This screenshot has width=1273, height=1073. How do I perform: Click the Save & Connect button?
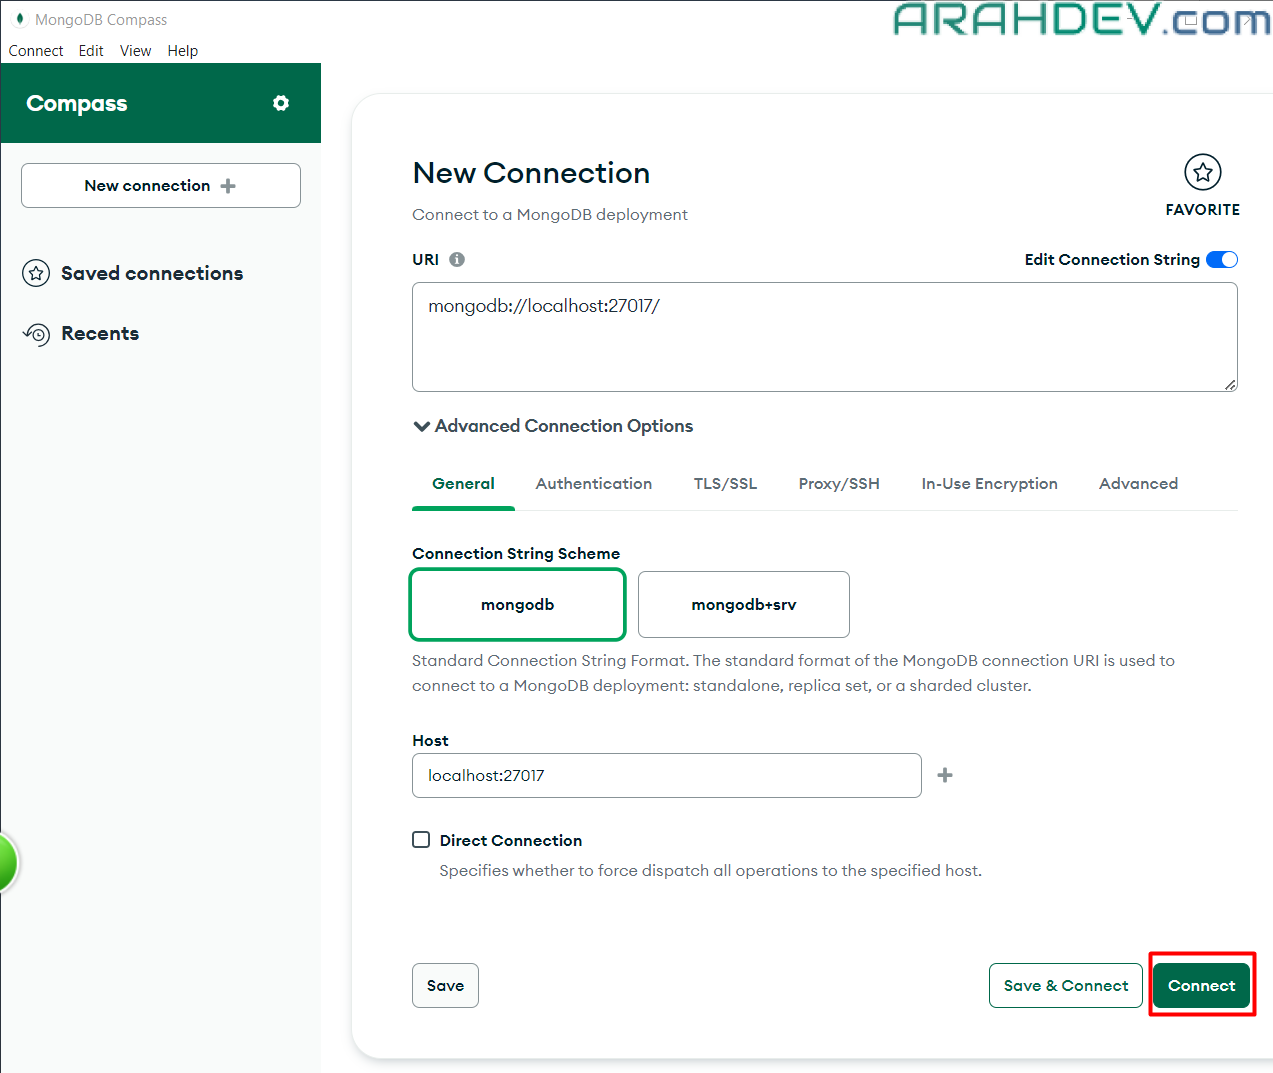[x=1065, y=986]
